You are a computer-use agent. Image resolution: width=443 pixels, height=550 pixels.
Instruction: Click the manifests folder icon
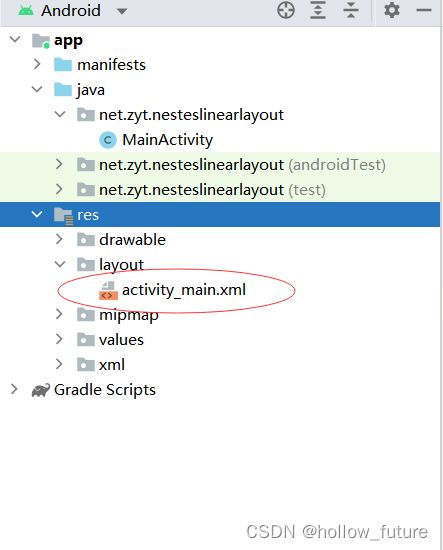click(63, 65)
